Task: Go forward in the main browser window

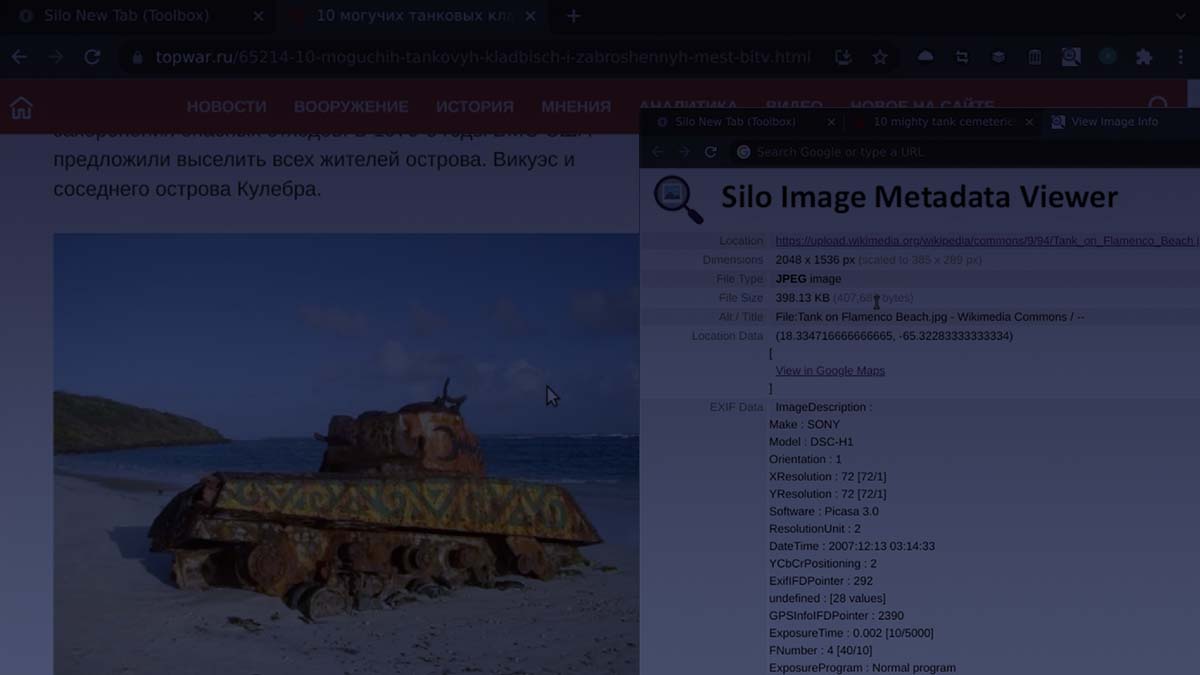Action: [56, 57]
